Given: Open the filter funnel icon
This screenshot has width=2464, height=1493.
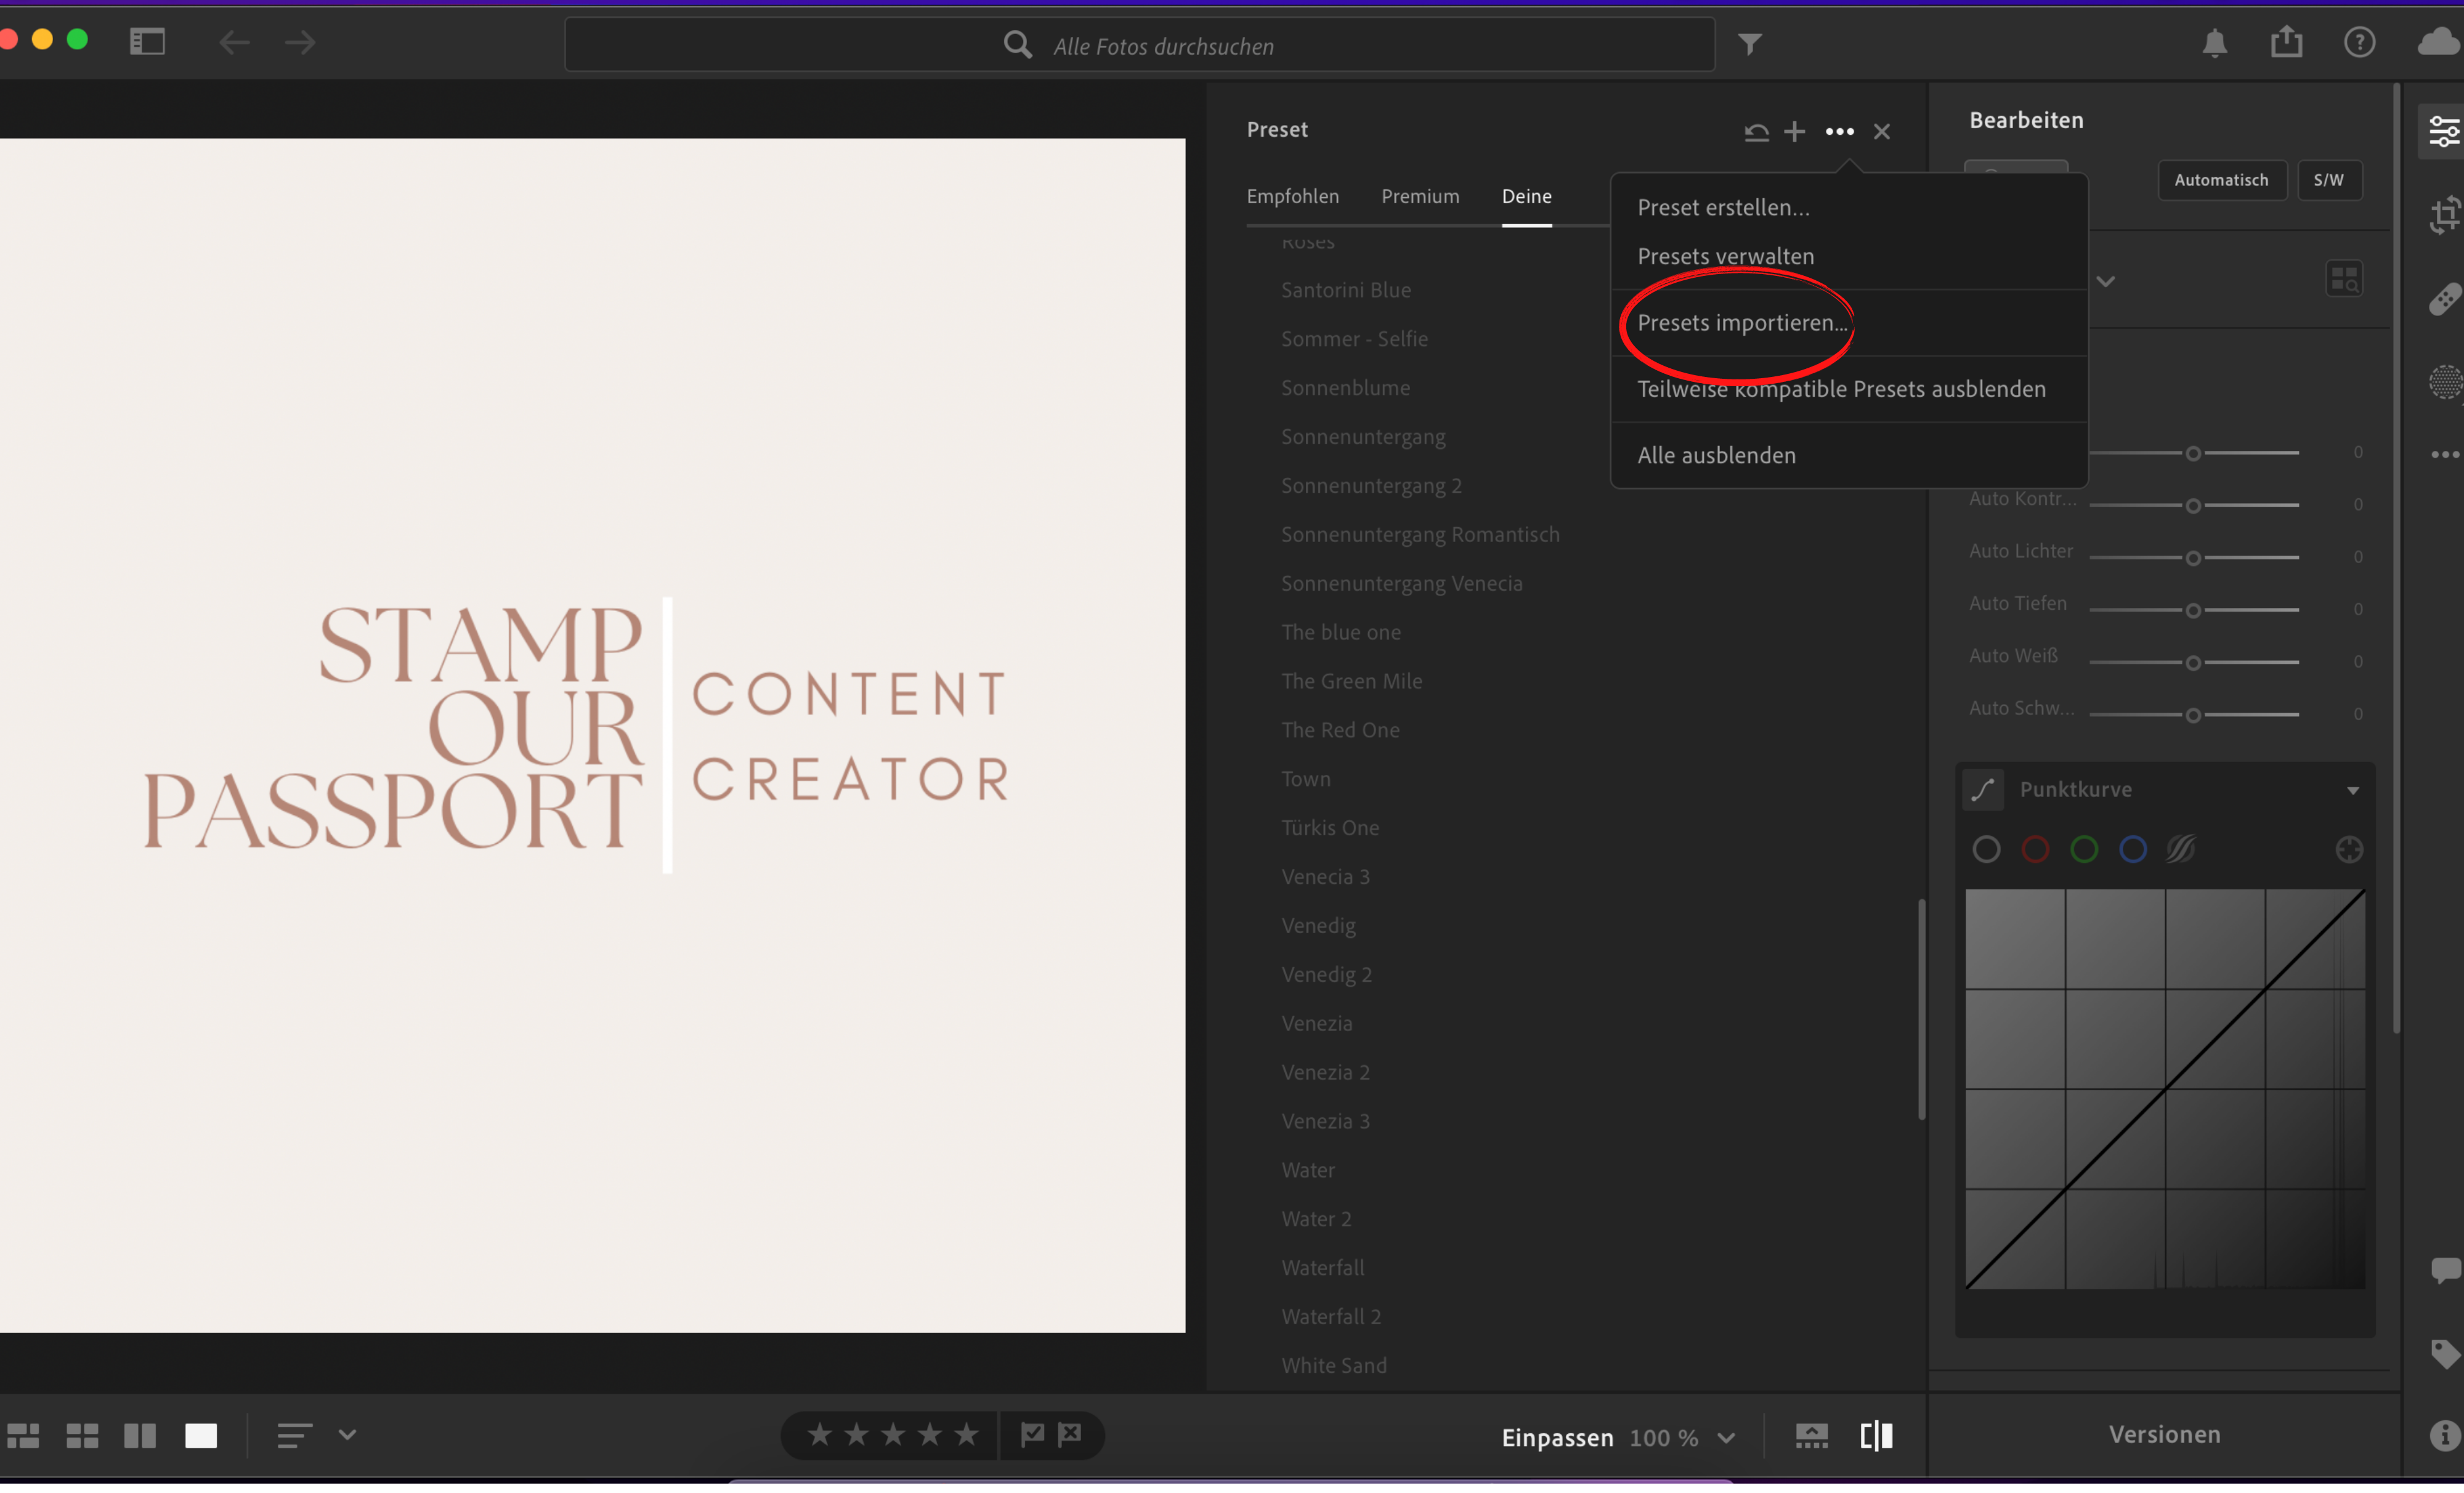Looking at the screenshot, I should 1750,44.
